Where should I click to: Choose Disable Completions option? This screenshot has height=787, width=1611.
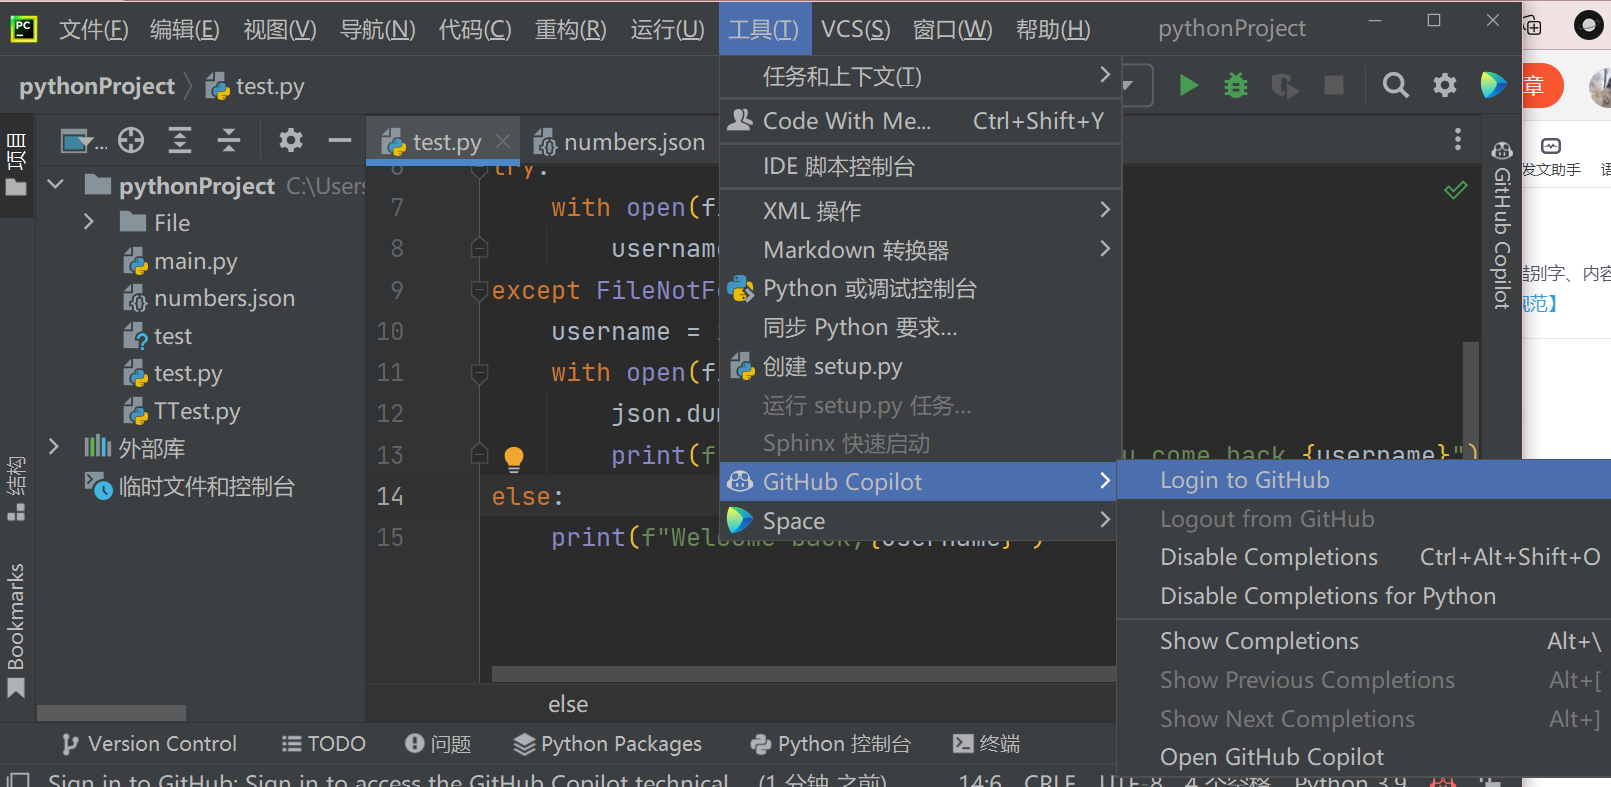(1364, 557)
